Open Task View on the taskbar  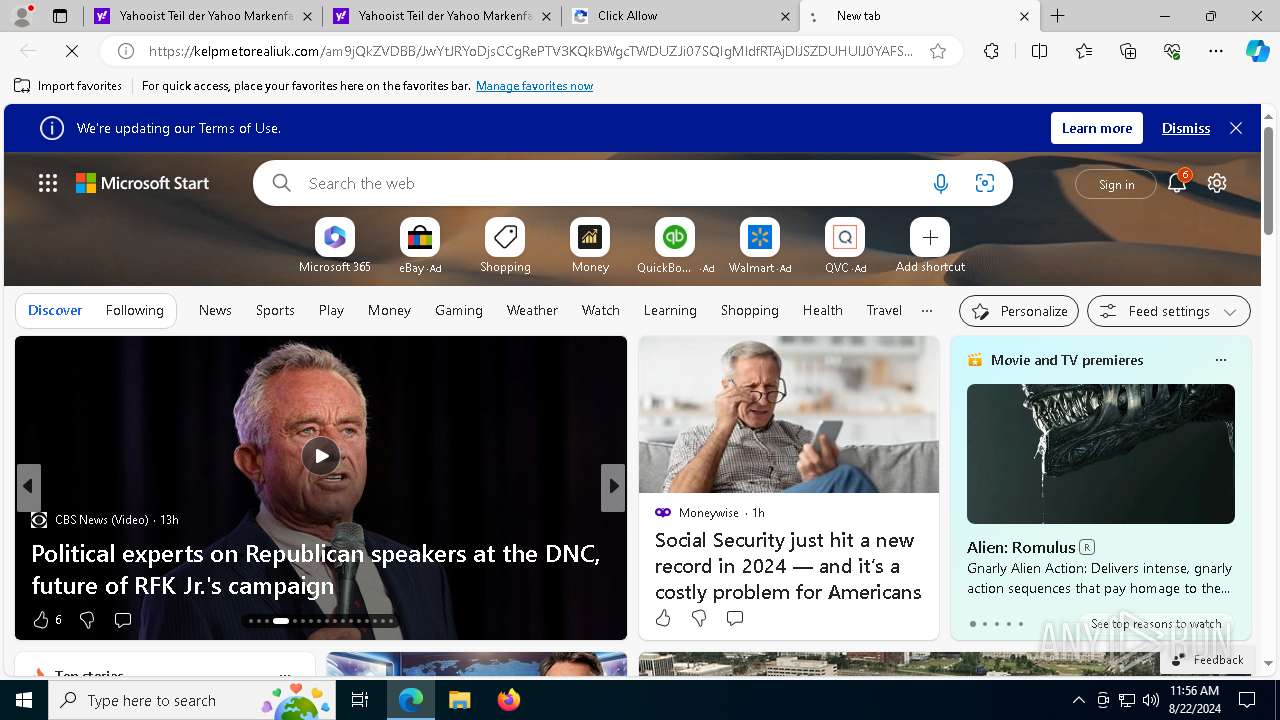(x=360, y=700)
